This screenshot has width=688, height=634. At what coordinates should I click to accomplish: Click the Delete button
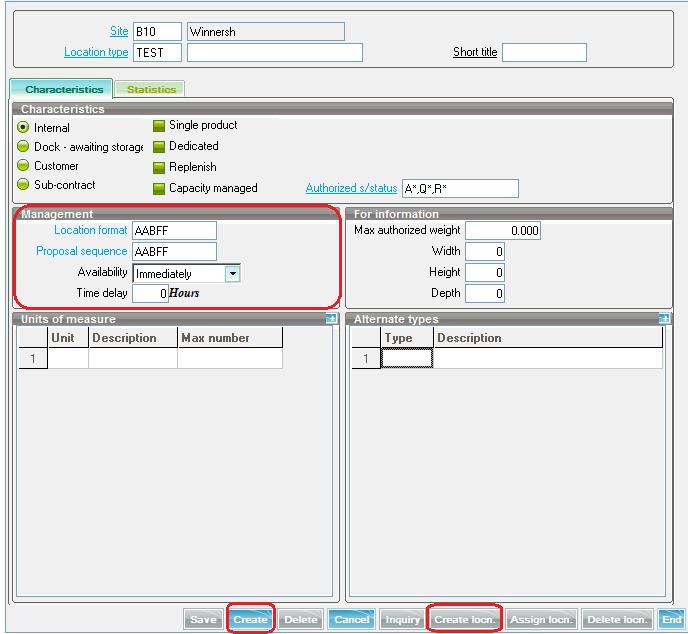[x=301, y=619]
